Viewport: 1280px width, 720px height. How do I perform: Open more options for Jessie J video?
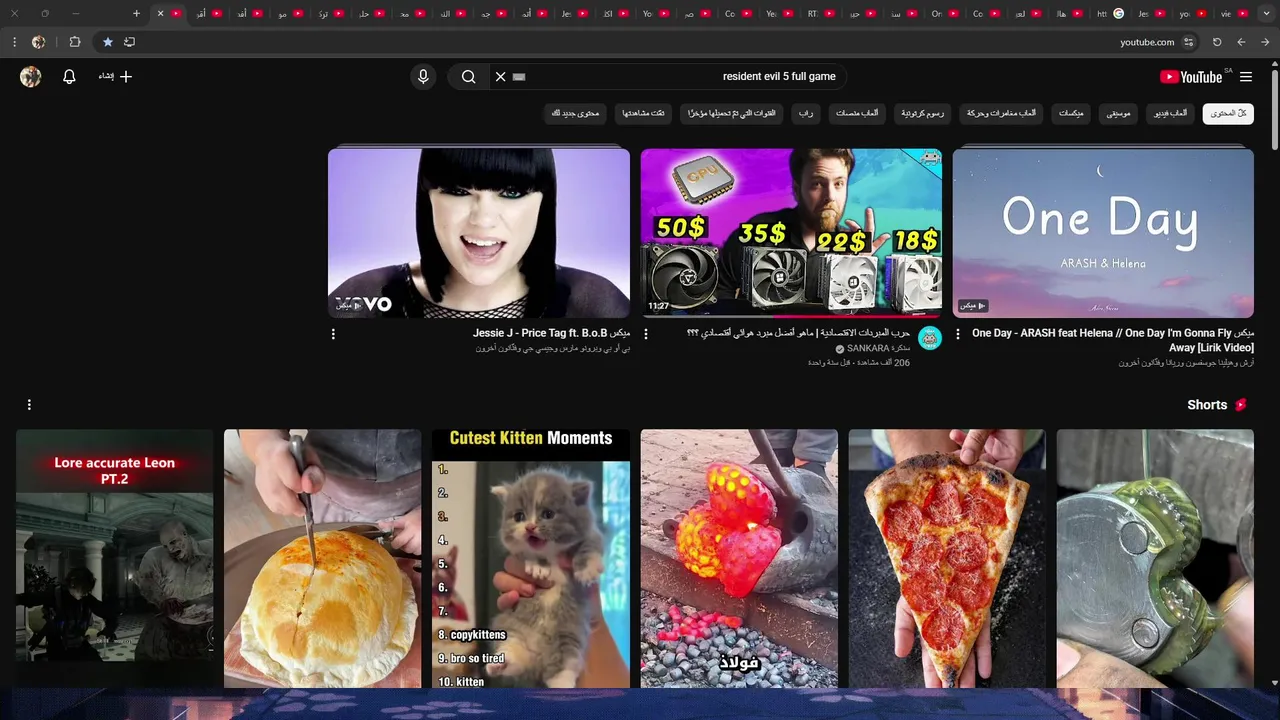tap(333, 334)
